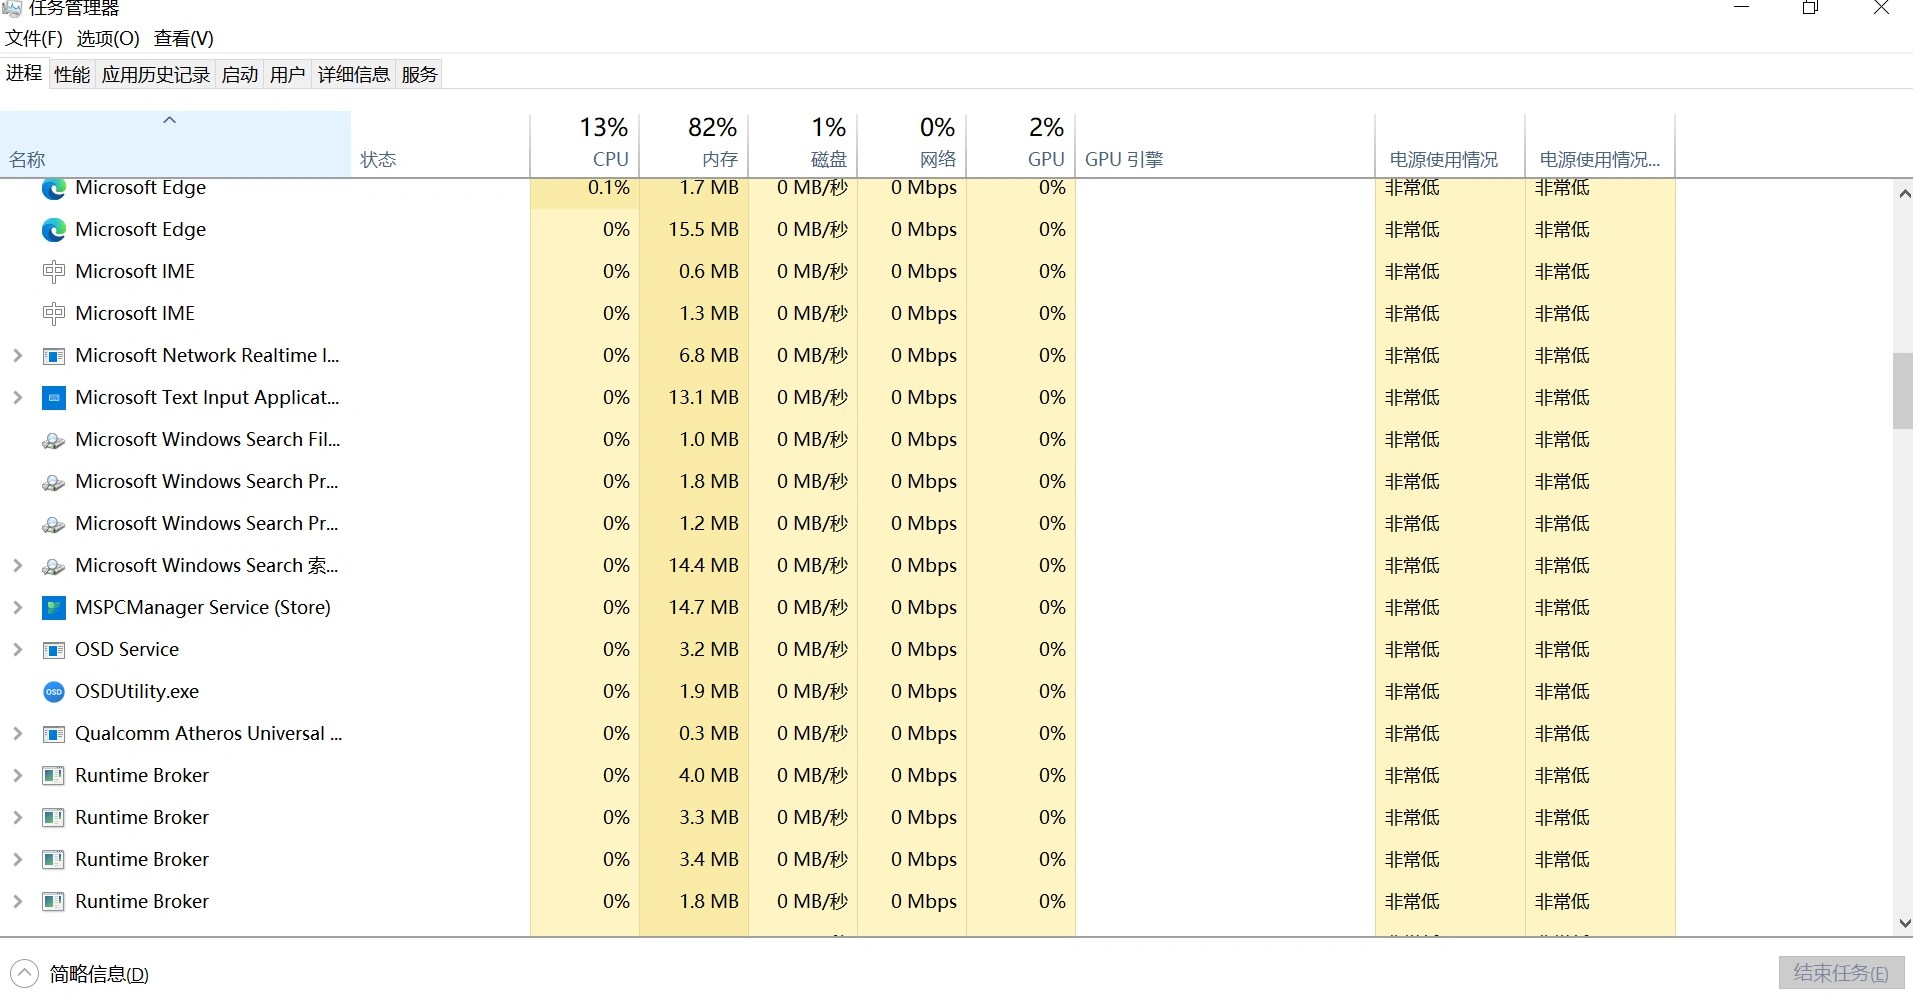Click the vertical scrollbar thumb
This screenshot has height=996, width=1913.
(x=1903, y=391)
